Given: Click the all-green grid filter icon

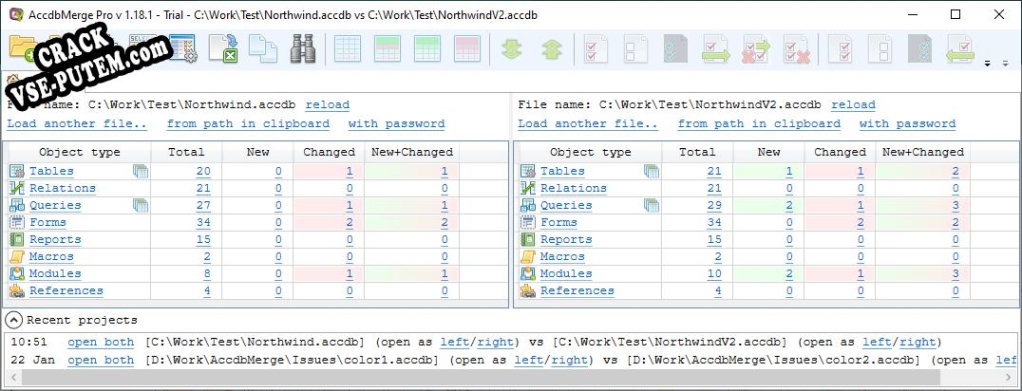Looking at the screenshot, I should click(427, 49).
